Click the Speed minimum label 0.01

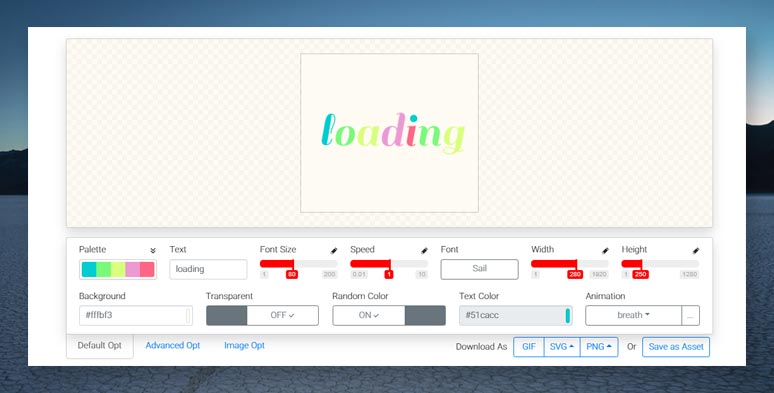point(359,275)
